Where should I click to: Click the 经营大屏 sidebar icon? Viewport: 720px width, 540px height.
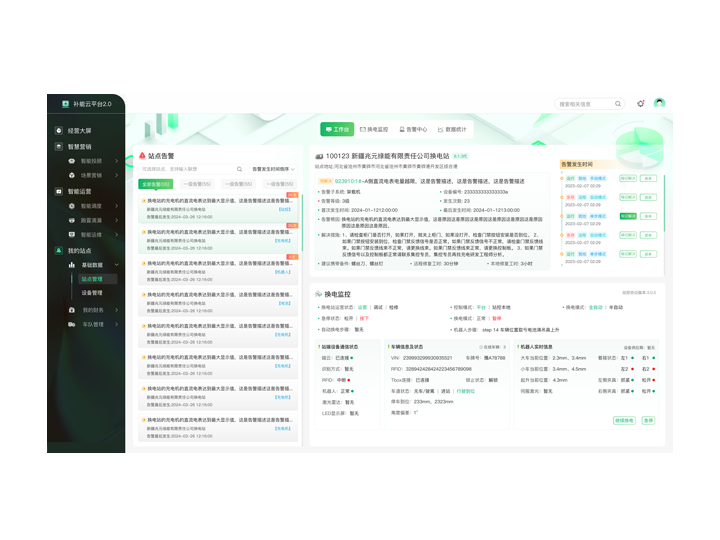(x=59, y=131)
